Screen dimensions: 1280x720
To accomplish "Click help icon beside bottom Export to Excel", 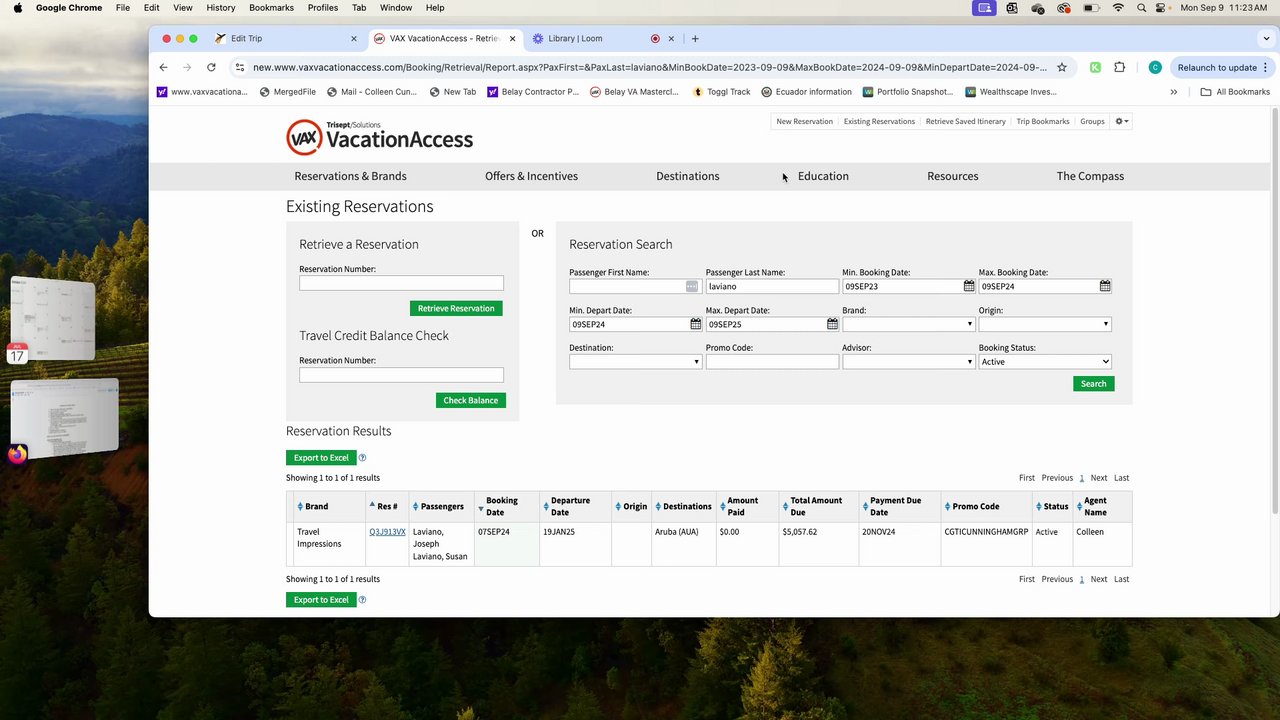I will pyautogui.click(x=362, y=600).
